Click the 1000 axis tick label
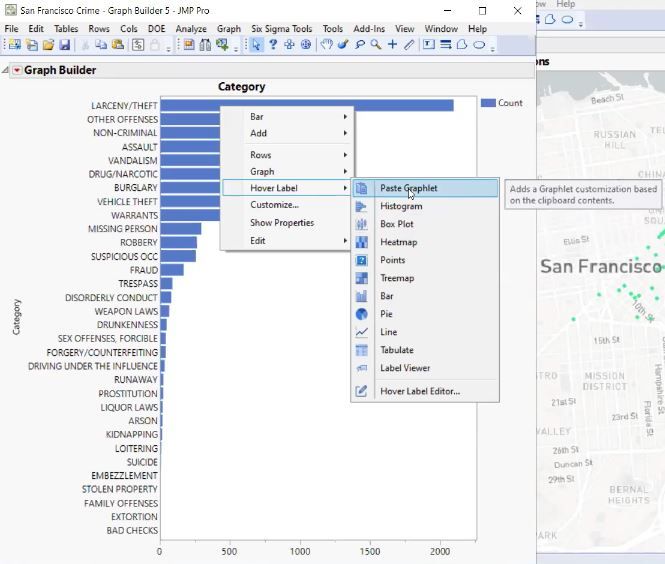Image resolution: width=665 pixels, height=564 pixels. point(300,552)
